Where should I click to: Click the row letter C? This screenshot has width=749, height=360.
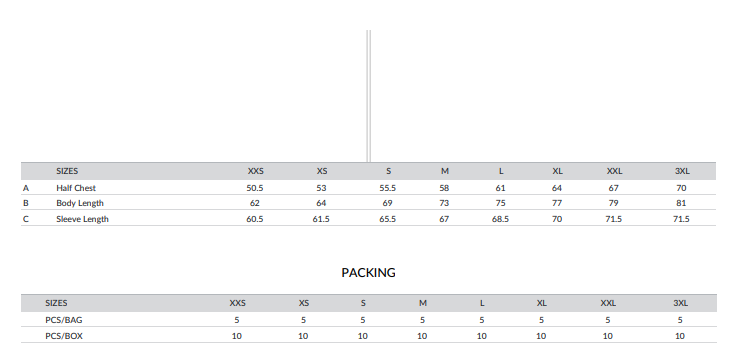pyautogui.click(x=26, y=219)
